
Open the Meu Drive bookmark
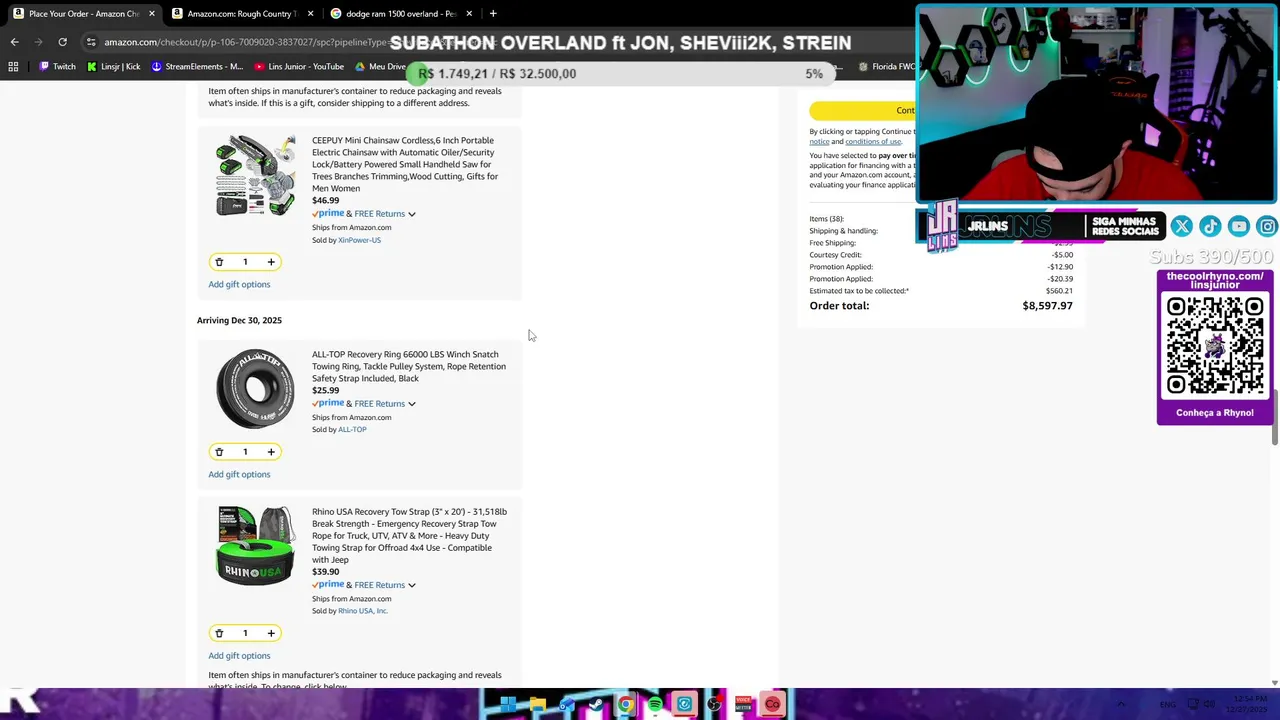click(x=380, y=67)
